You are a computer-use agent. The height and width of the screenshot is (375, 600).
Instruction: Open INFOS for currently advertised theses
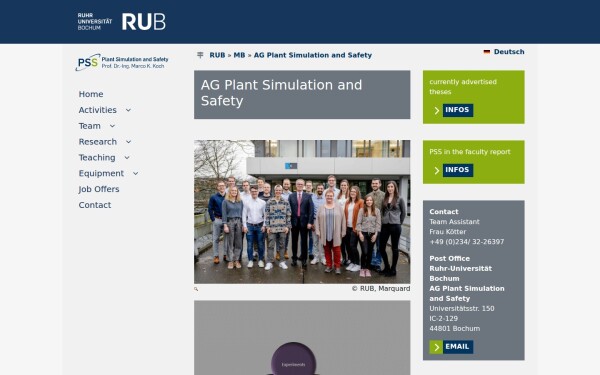[458, 110]
